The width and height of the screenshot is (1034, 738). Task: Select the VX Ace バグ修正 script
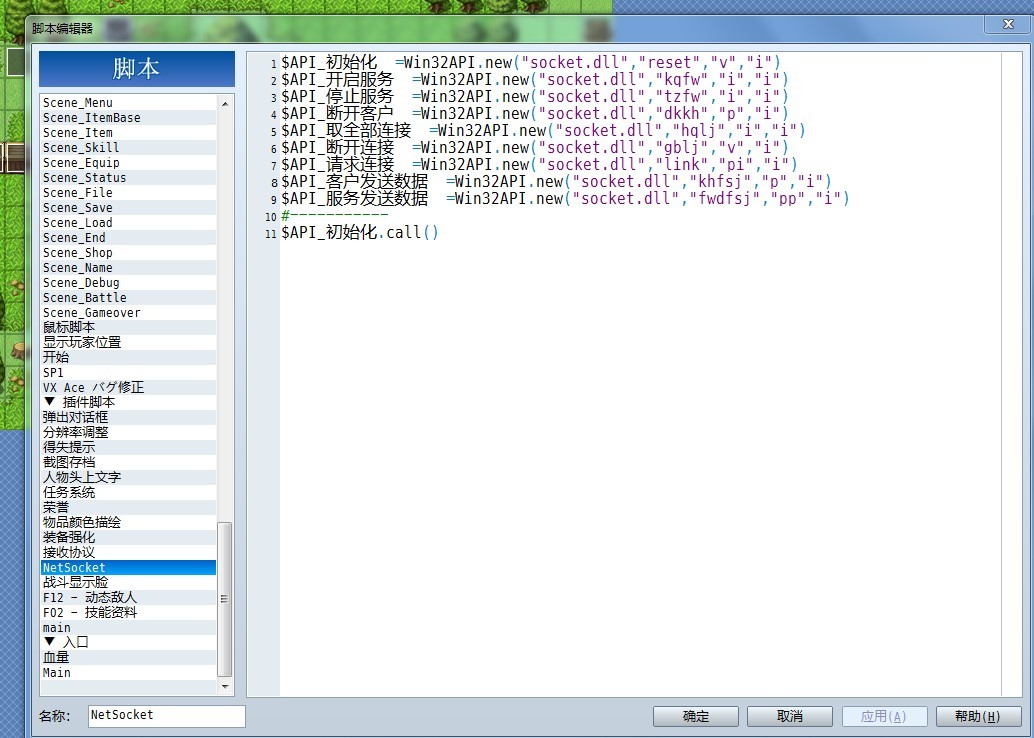pos(129,388)
